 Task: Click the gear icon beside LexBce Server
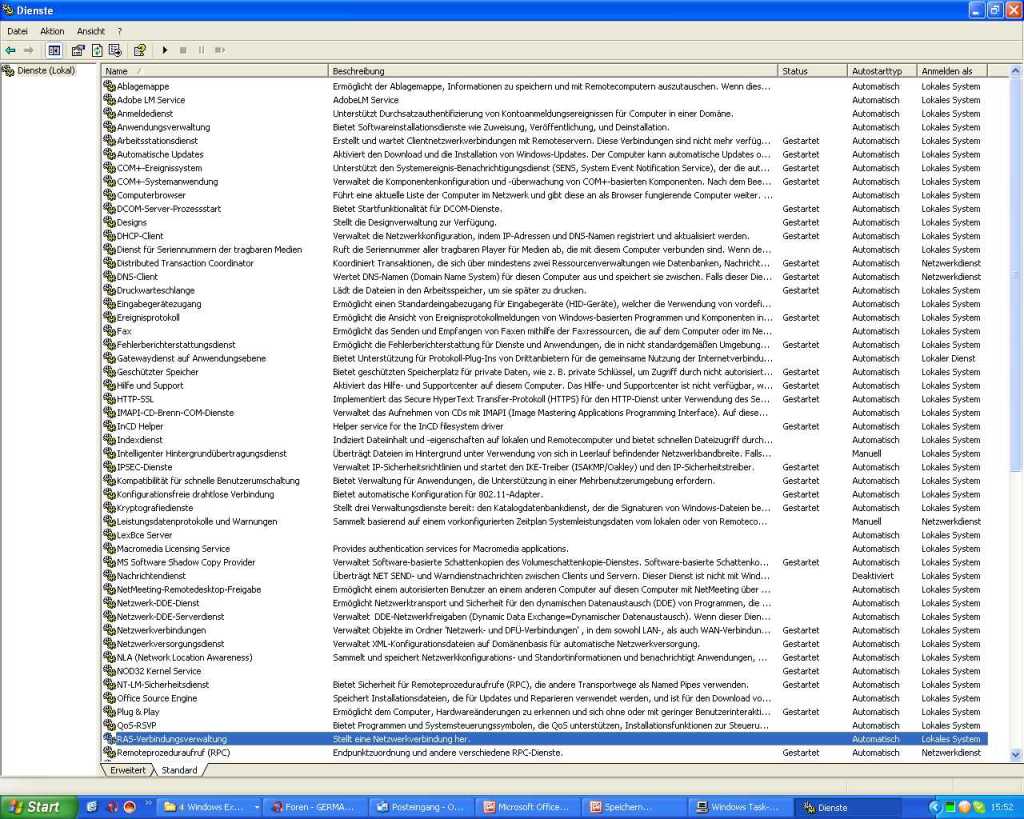(x=109, y=534)
